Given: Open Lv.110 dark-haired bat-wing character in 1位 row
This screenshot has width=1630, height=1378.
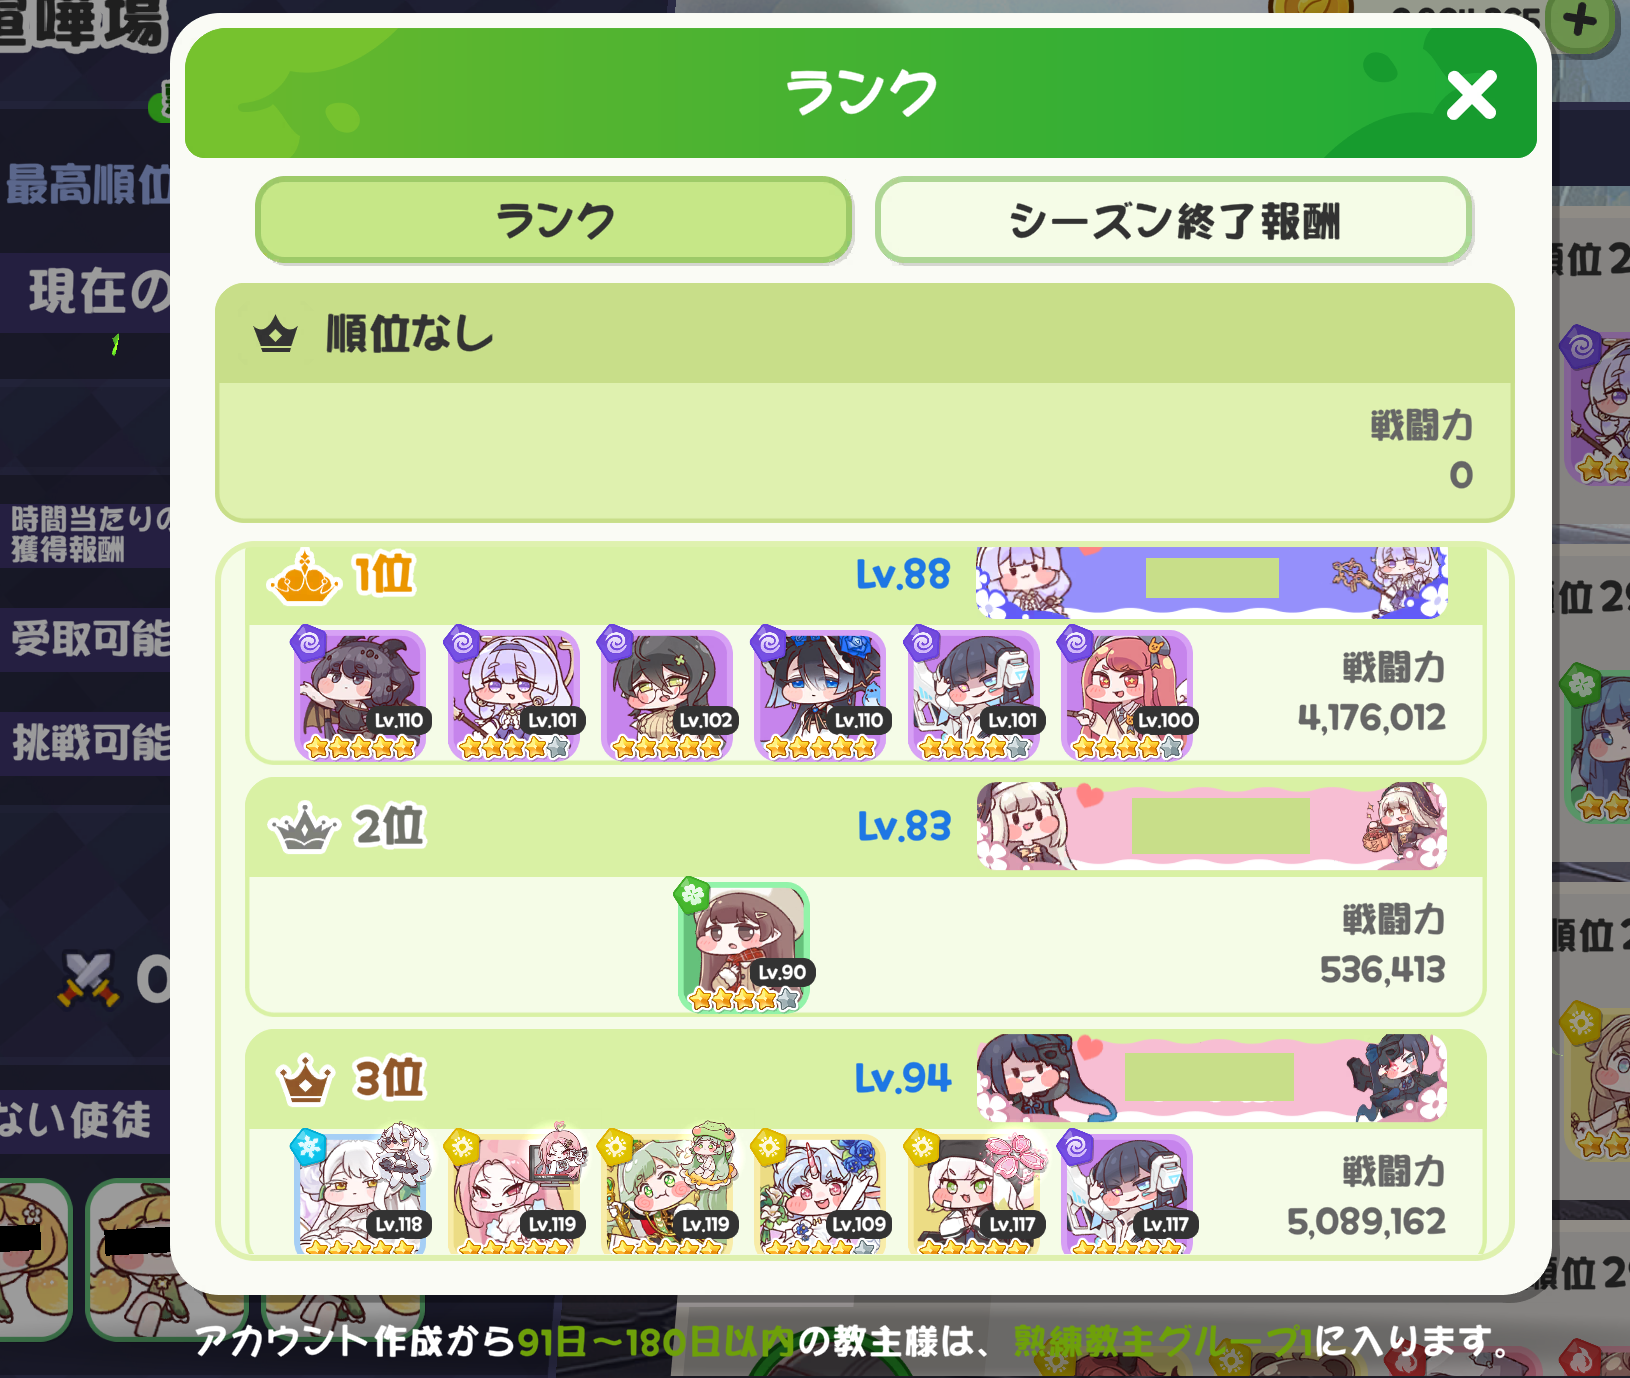Looking at the screenshot, I should coord(360,694).
